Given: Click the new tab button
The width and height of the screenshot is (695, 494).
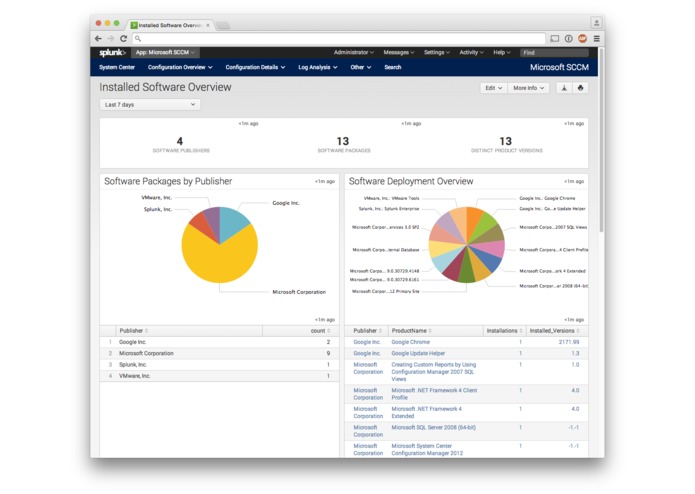Looking at the screenshot, I should (223, 25).
